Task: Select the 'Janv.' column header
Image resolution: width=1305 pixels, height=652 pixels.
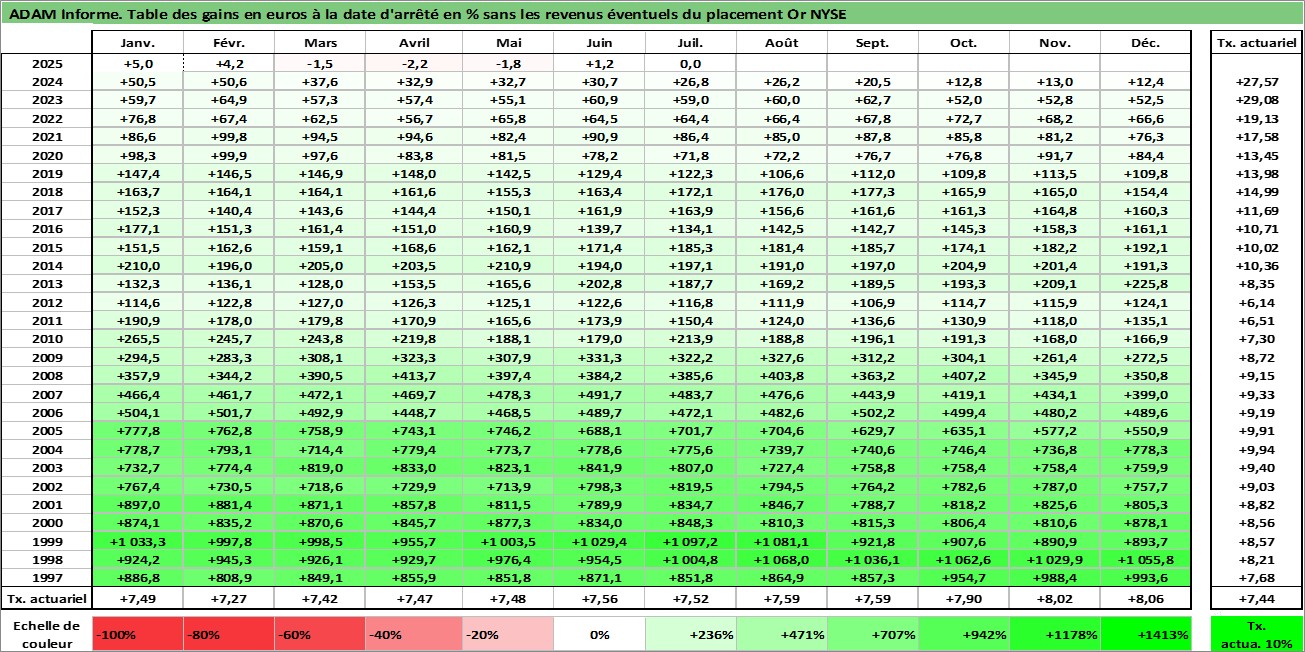Action: 138,43
